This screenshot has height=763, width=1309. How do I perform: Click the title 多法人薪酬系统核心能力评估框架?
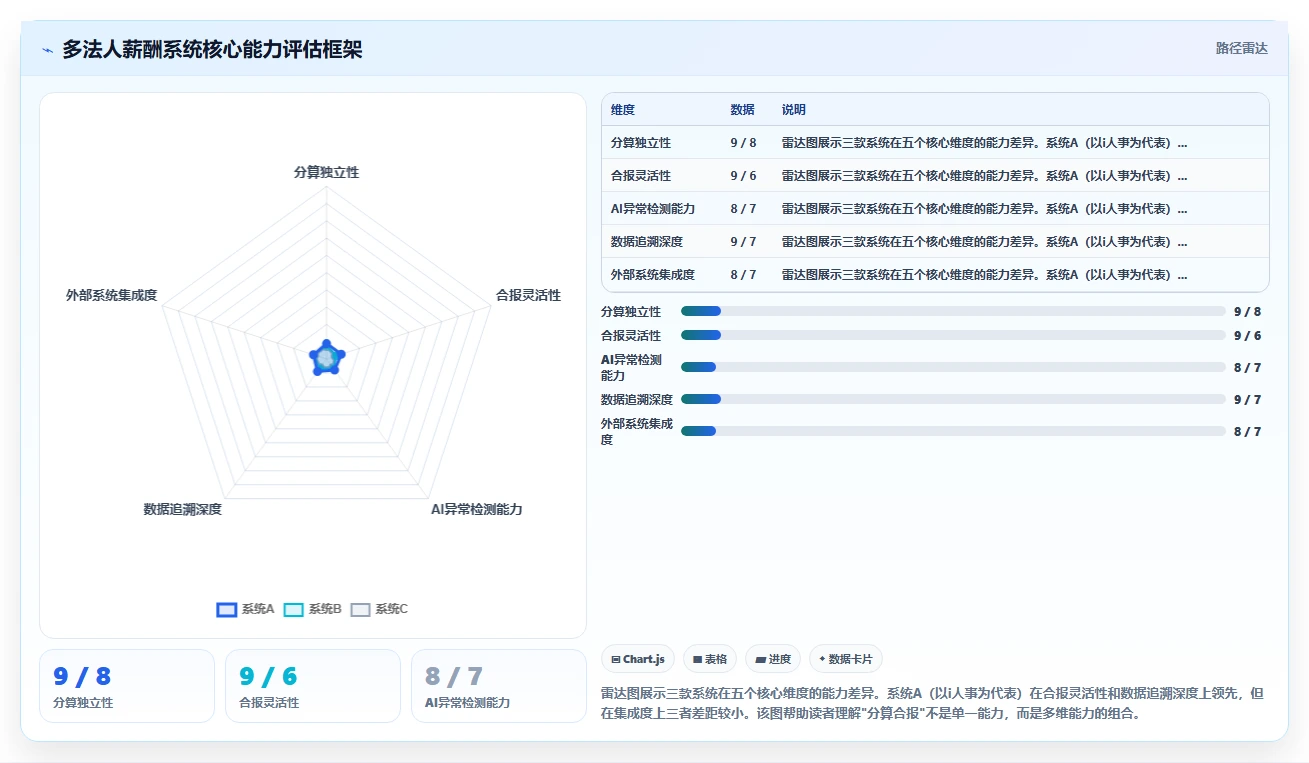pos(212,49)
